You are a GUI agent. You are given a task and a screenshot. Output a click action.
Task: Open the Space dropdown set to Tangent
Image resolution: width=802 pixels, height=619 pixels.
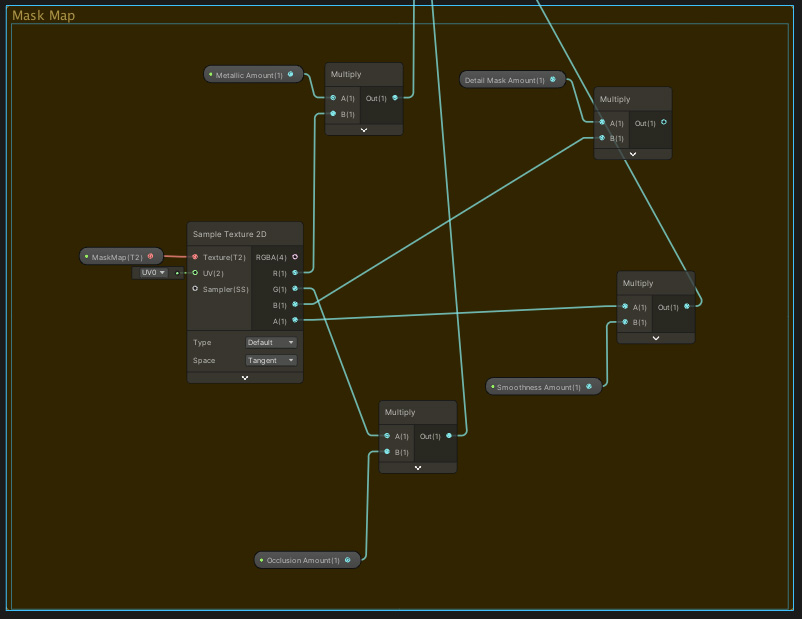pyautogui.click(x=271, y=360)
